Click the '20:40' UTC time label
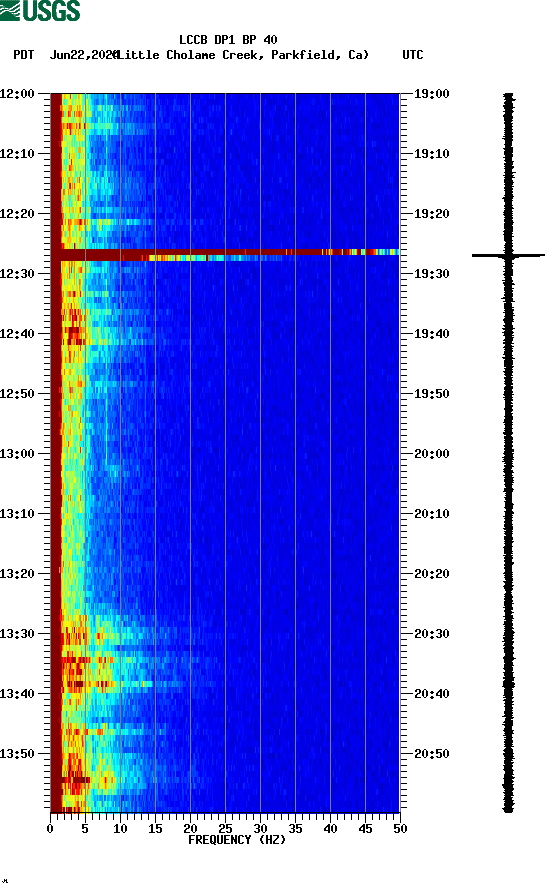Screen dimensions: 552x892 (x=431, y=693)
